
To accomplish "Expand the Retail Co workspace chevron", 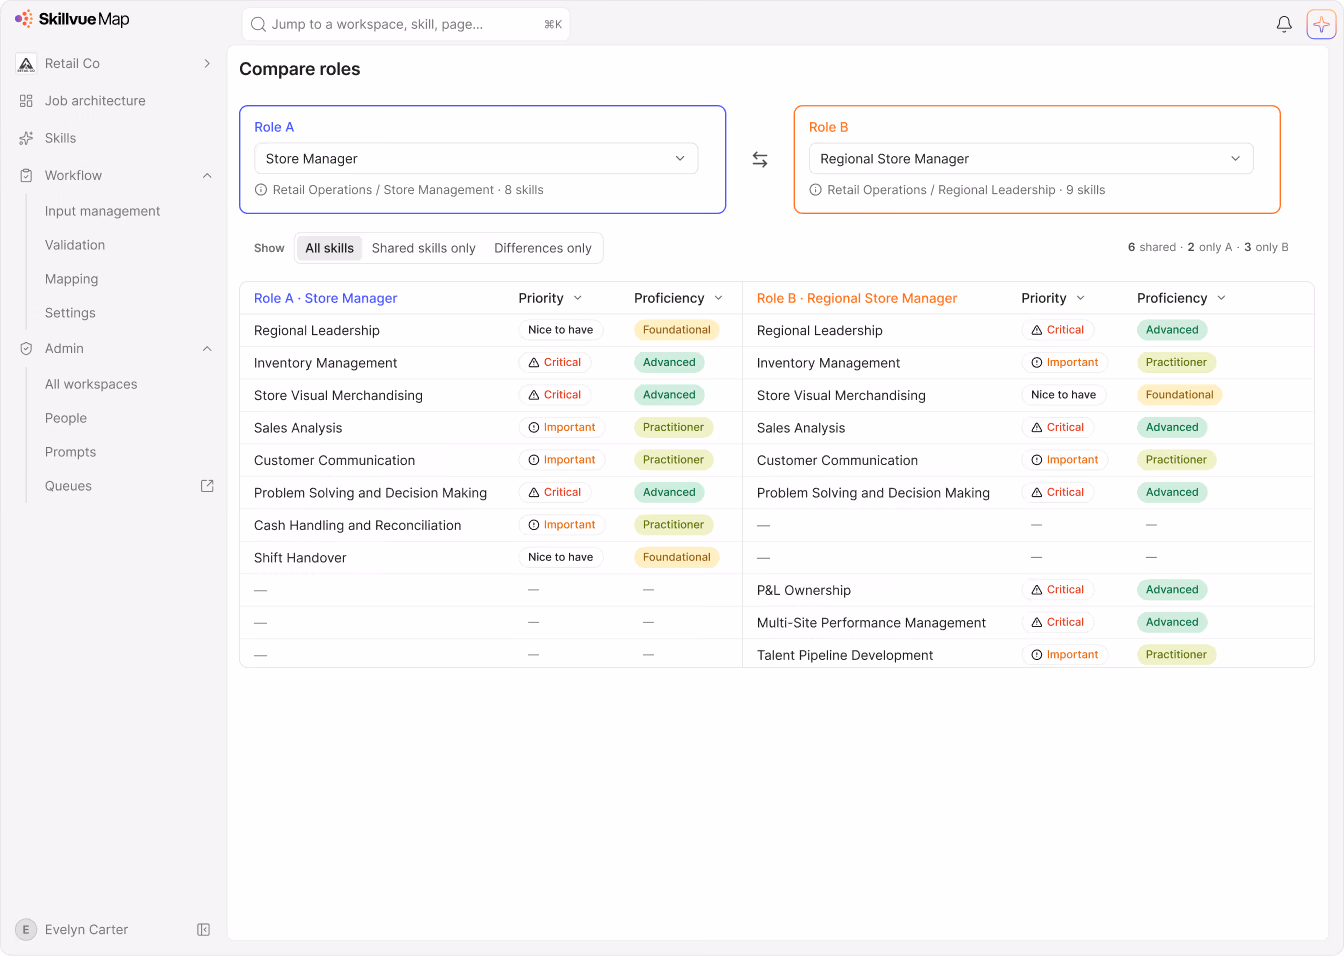I will coord(207,64).
